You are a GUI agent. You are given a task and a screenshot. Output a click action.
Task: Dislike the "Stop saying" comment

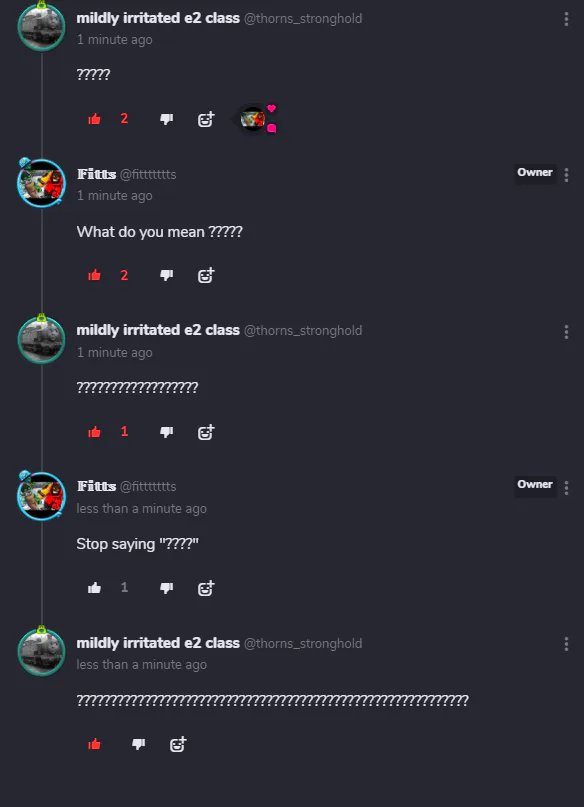point(166,588)
